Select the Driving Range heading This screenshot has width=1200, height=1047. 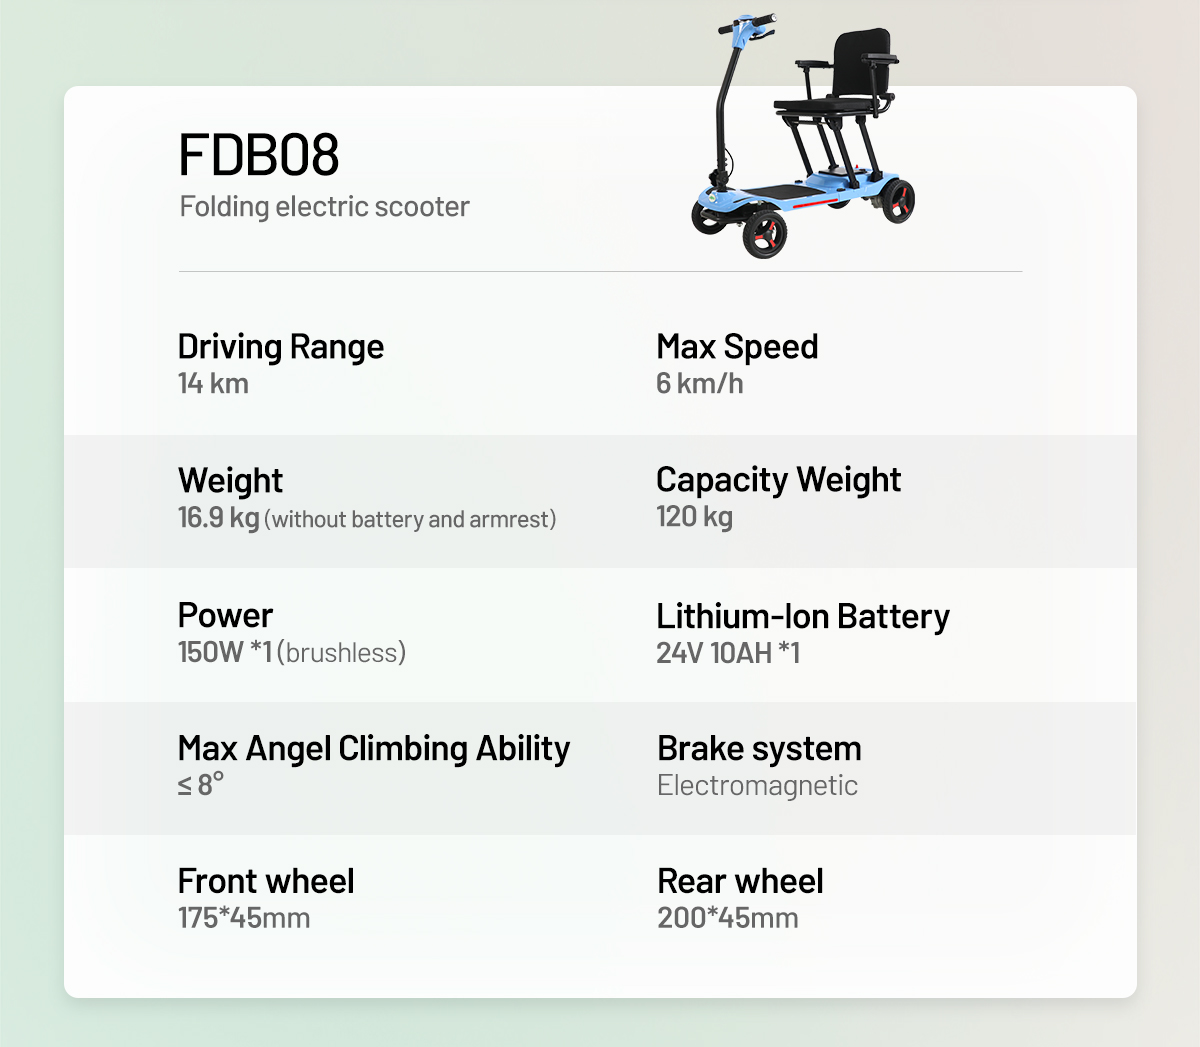(x=281, y=347)
